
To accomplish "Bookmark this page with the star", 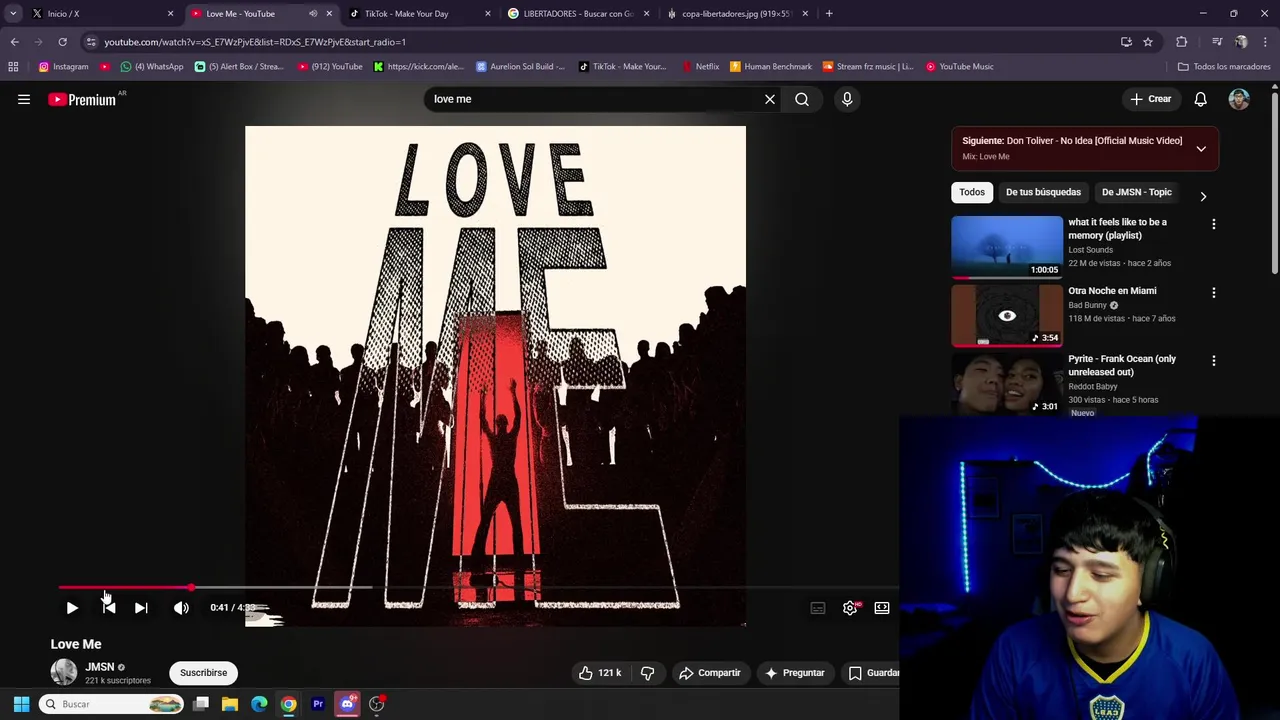I will tap(1148, 42).
